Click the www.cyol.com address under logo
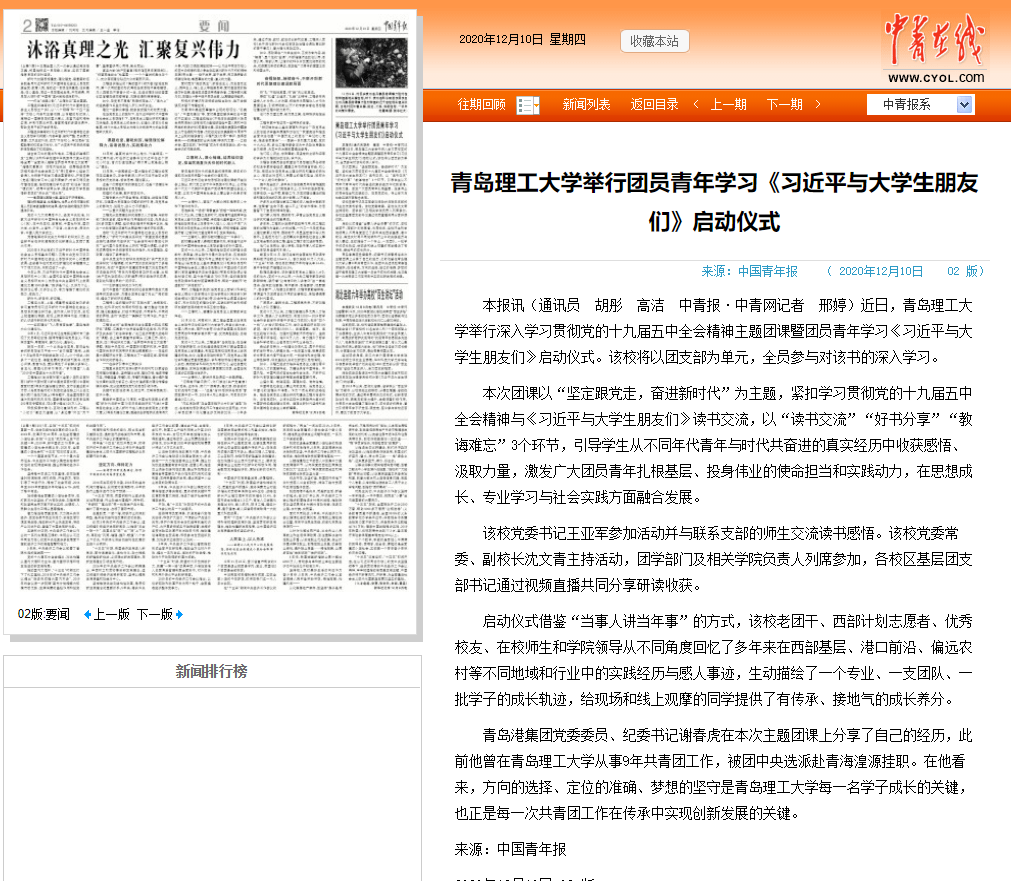 click(935, 78)
